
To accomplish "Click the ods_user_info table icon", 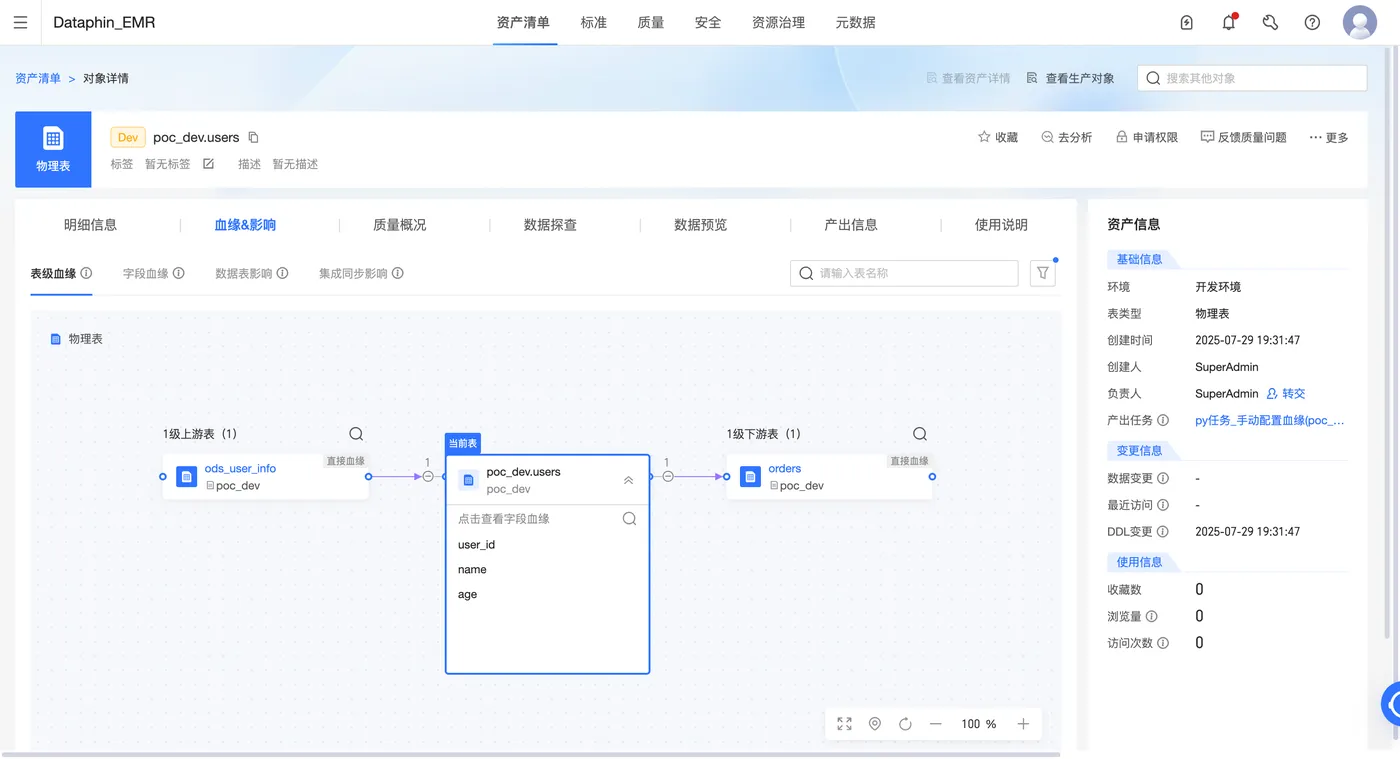I will [x=186, y=477].
